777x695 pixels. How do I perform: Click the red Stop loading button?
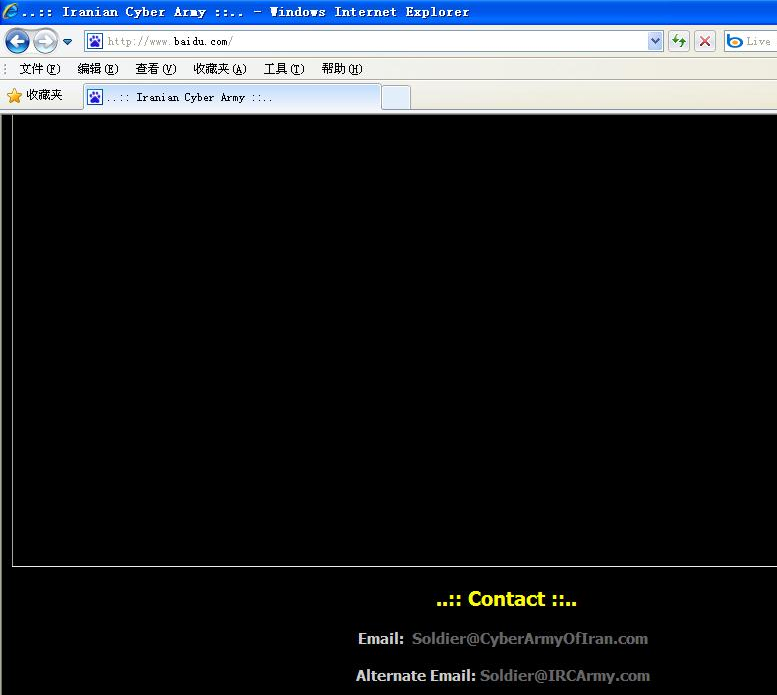705,41
